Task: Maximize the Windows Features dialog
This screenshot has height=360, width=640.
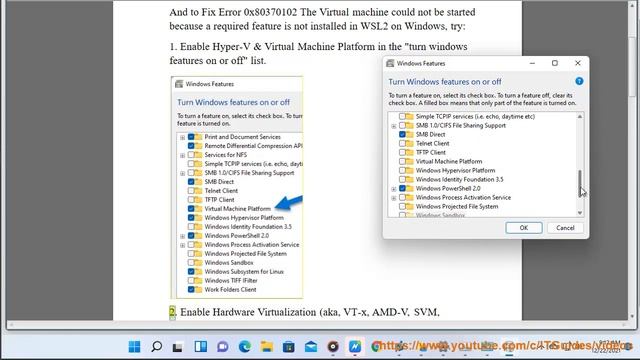Action: pyautogui.click(x=555, y=63)
